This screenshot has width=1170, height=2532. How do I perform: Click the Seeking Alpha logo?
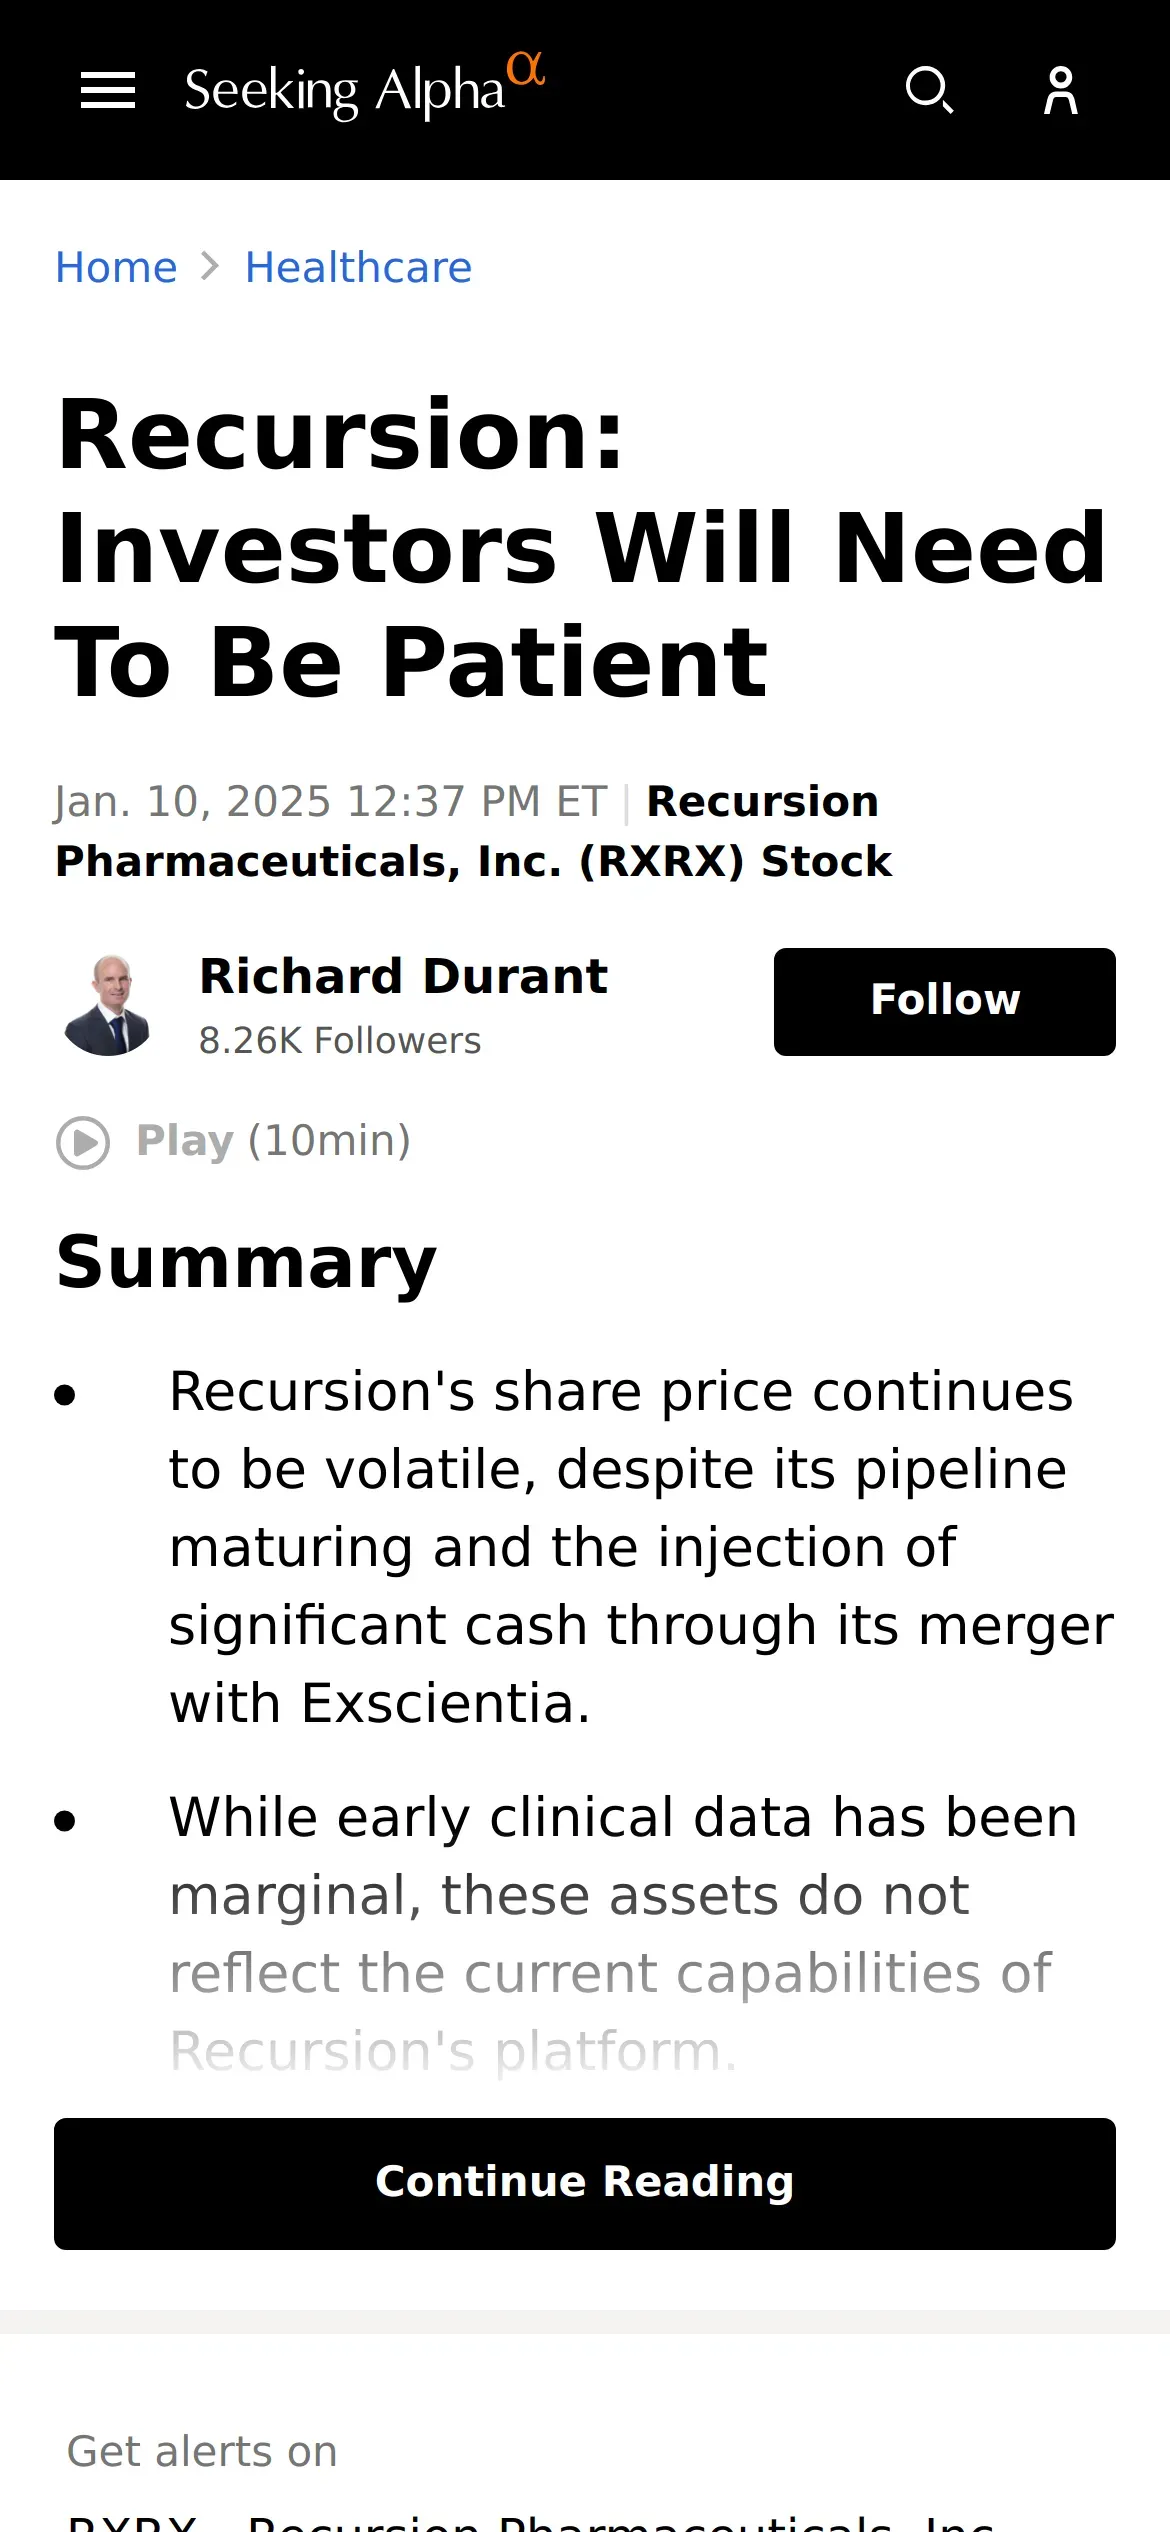(364, 88)
